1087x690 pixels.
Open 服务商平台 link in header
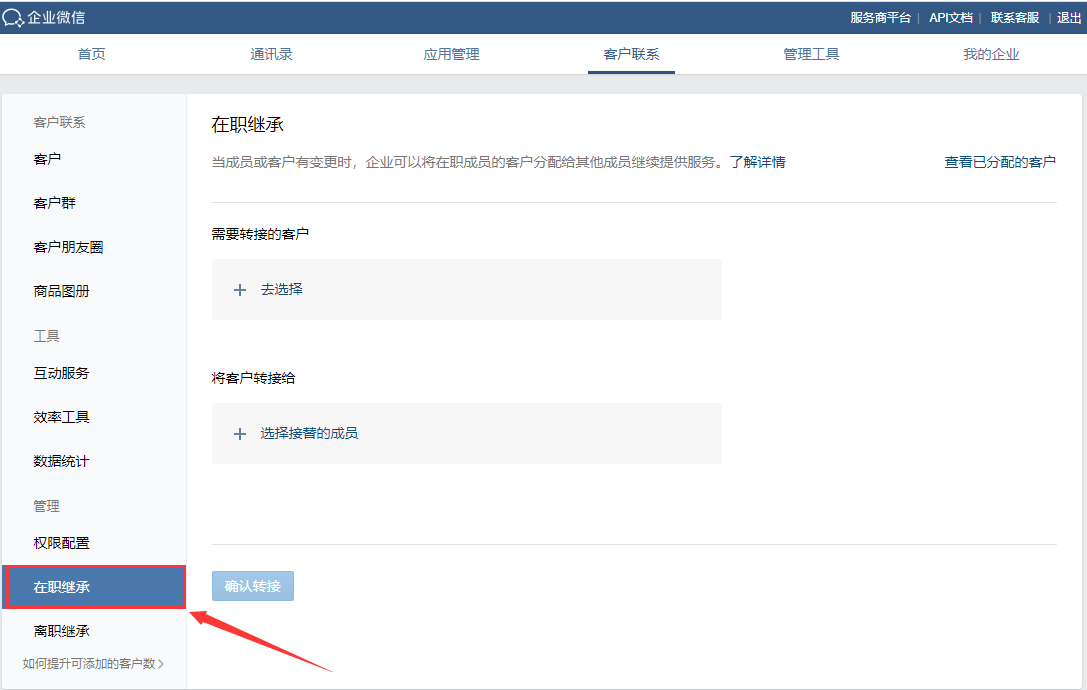click(x=880, y=18)
